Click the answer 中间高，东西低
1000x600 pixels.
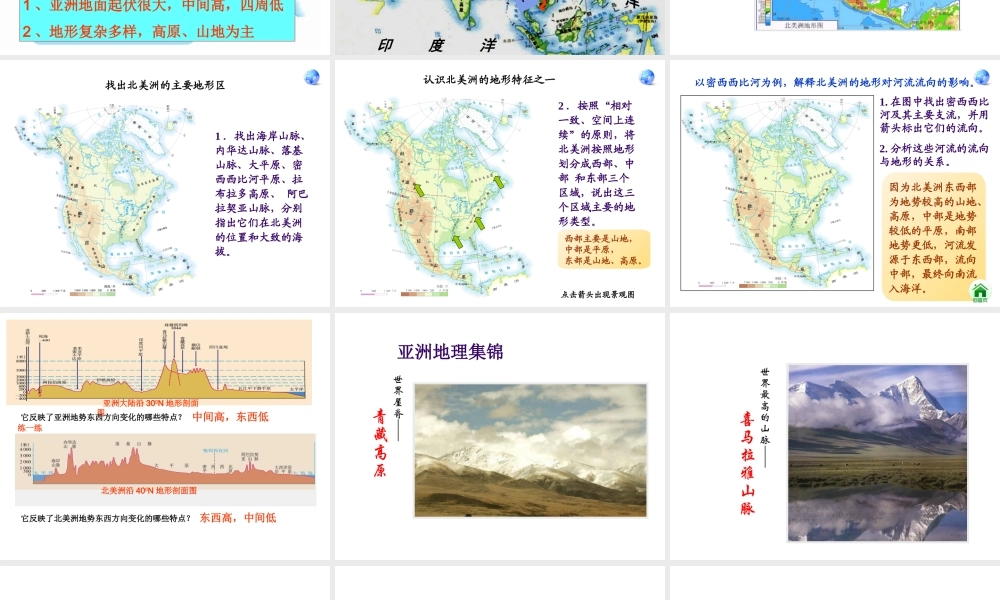pos(230,416)
